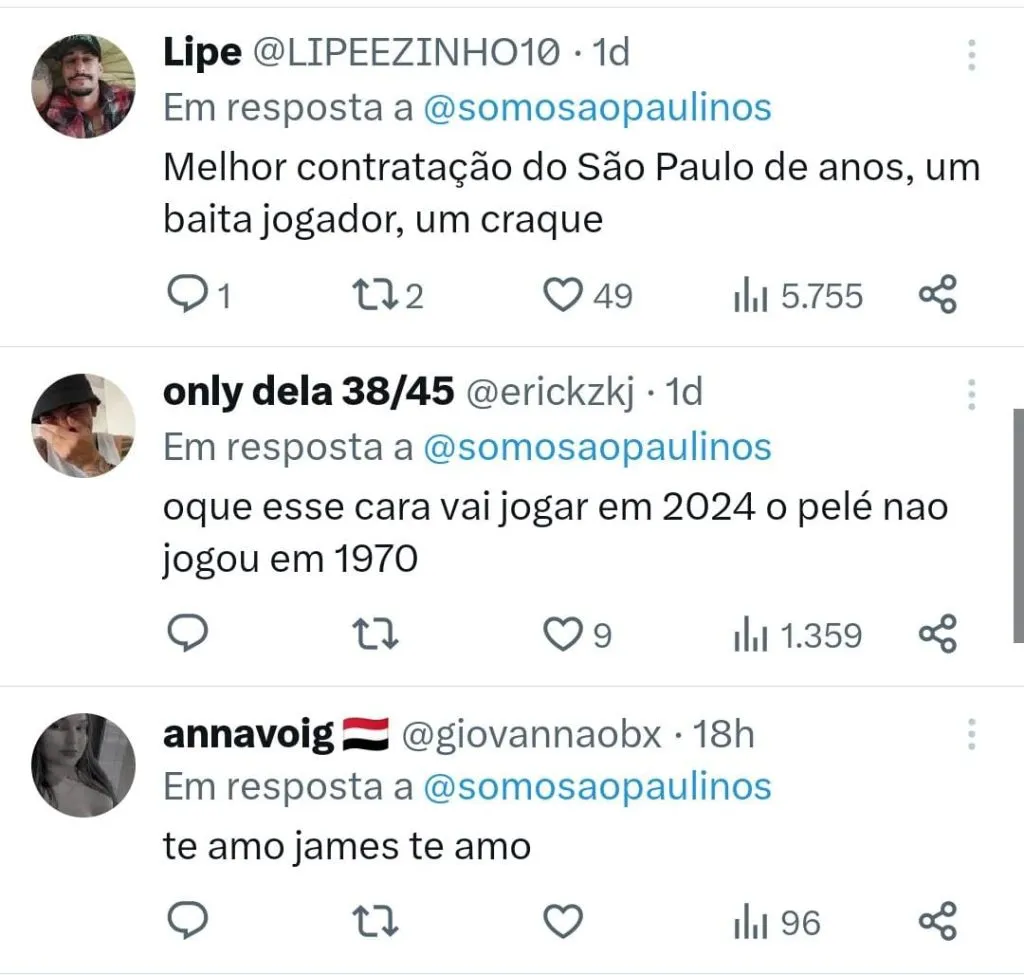Viewport: 1024px width, 975px height.
Task: Open Lipe's profile picture
Action: [x=83, y=85]
